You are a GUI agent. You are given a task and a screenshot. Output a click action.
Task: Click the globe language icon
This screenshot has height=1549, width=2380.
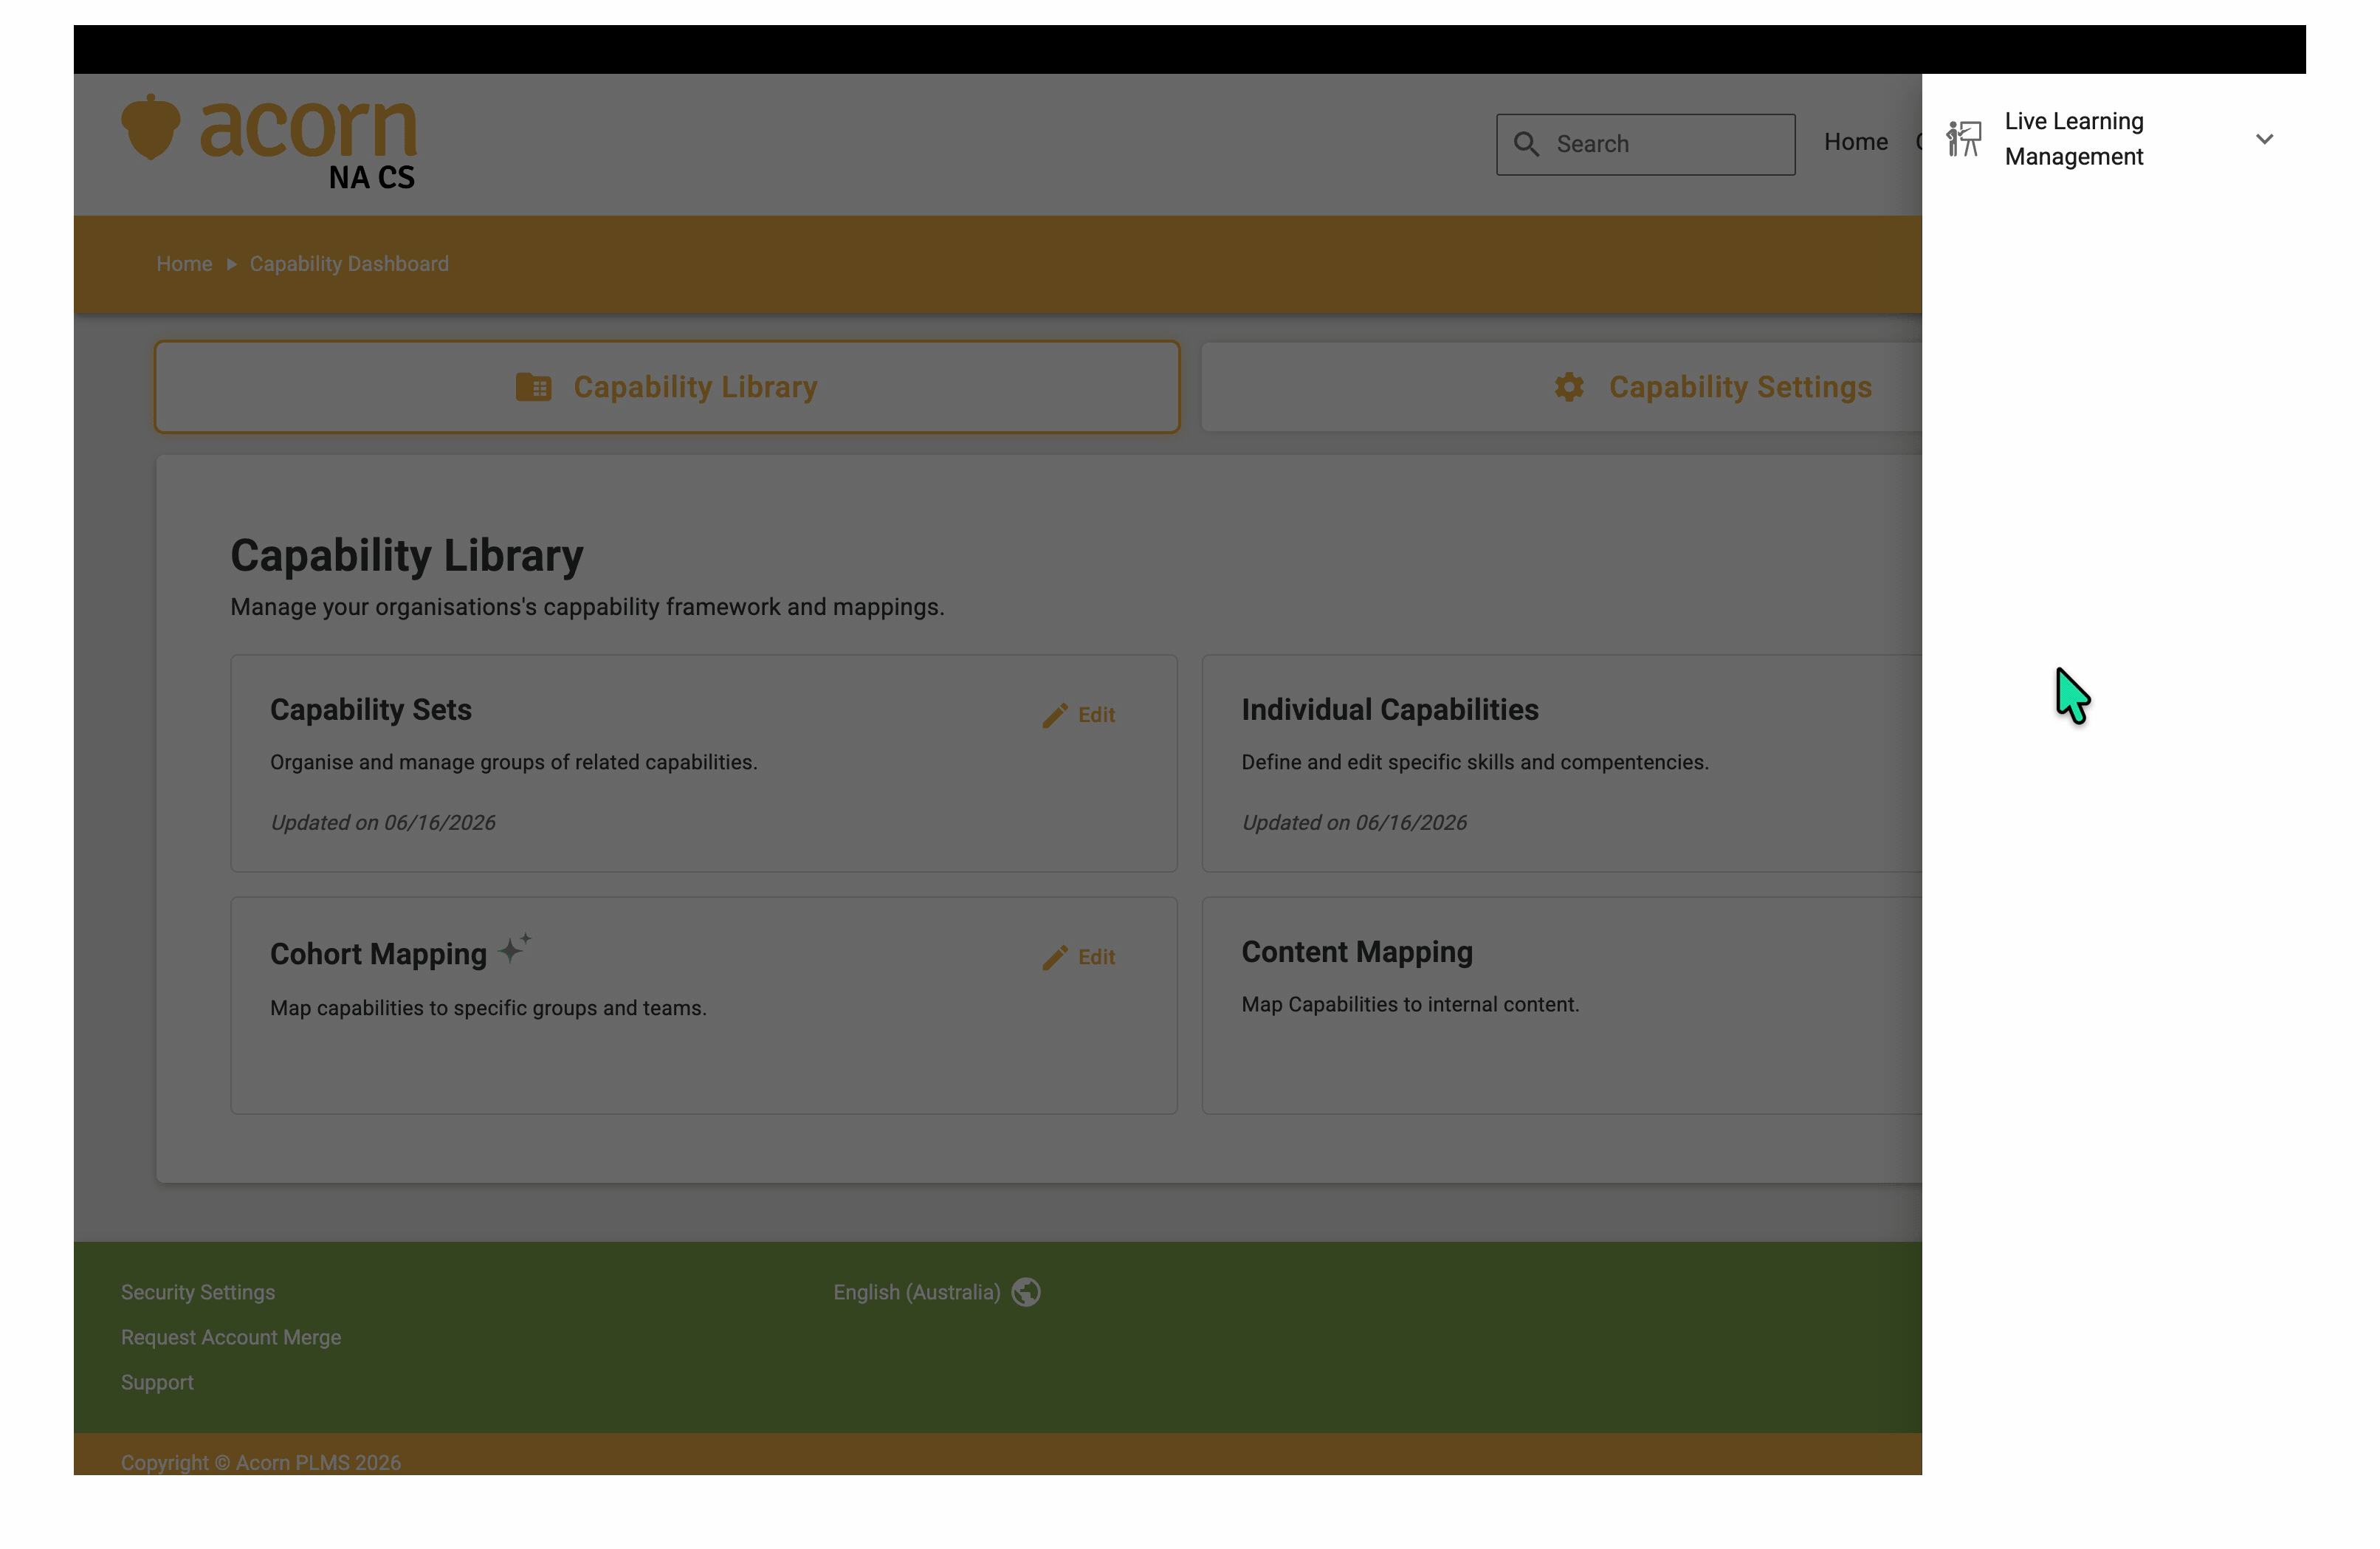click(1026, 1292)
